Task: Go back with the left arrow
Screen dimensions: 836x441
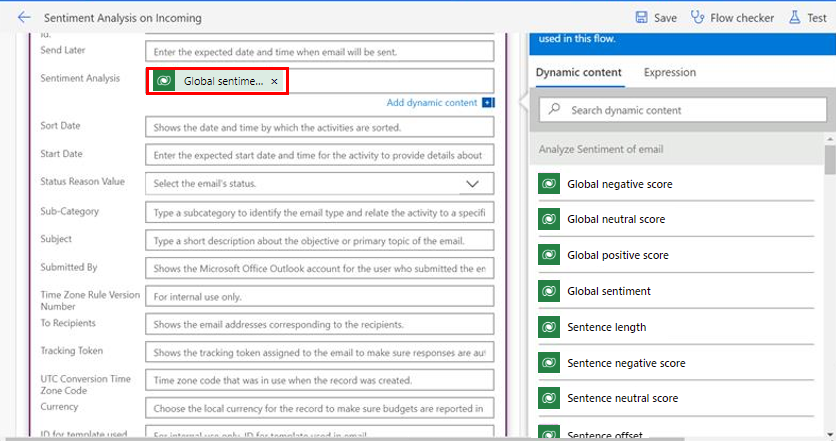Action: coord(24,18)
